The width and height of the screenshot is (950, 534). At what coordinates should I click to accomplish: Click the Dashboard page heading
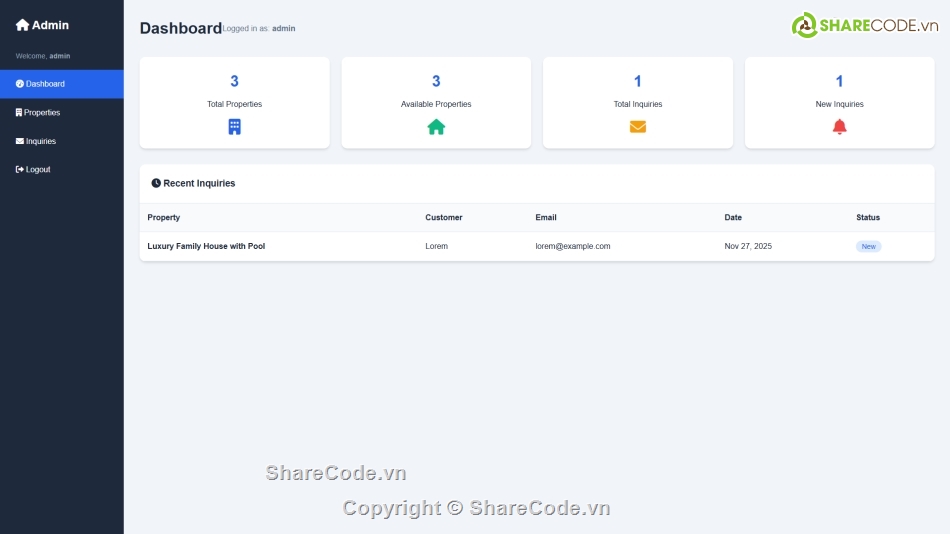(181, 28)
